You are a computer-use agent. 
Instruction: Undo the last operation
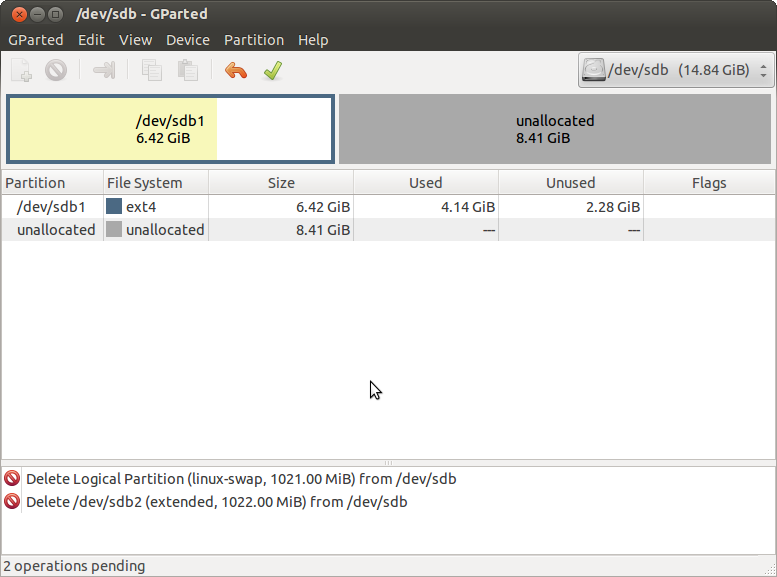236,71
